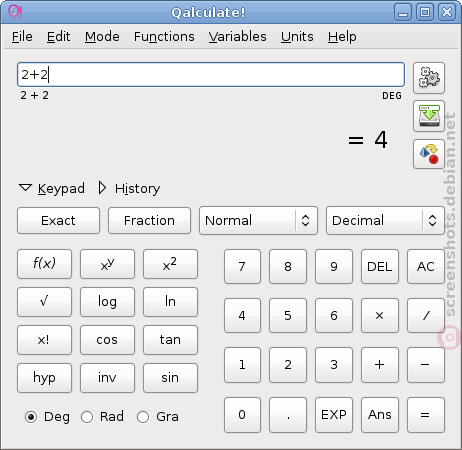Click the number 3 key
462x450 pixels.
pos(334,365)
